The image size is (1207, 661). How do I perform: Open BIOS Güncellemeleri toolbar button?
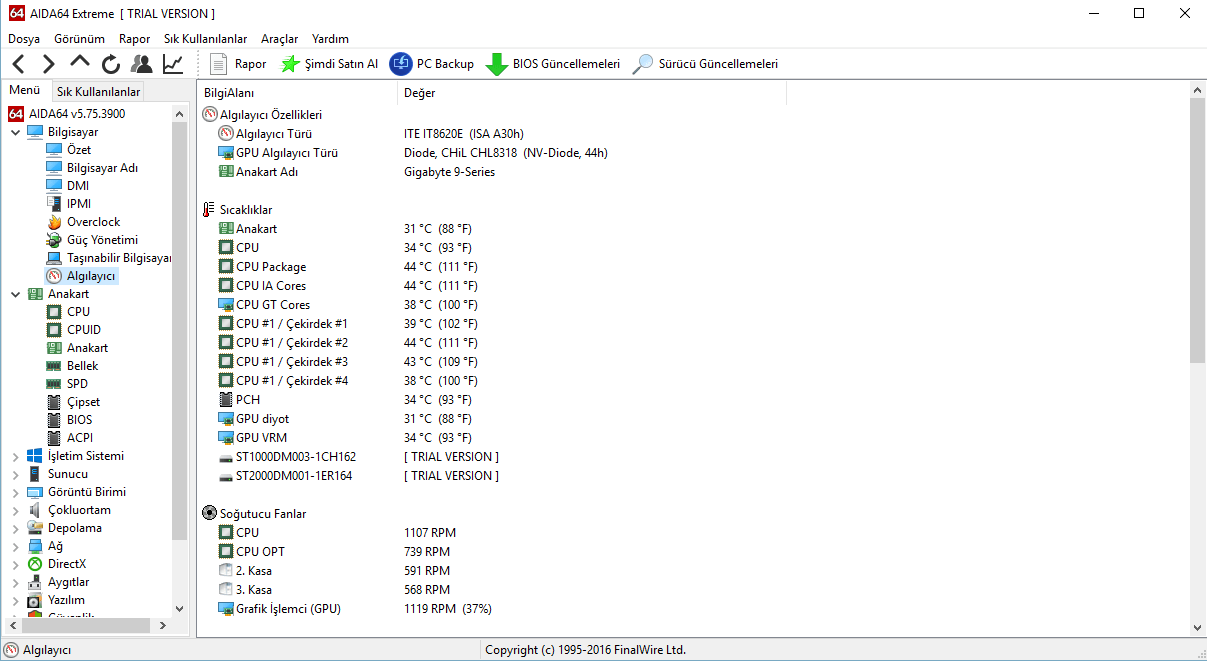(553, 64)
